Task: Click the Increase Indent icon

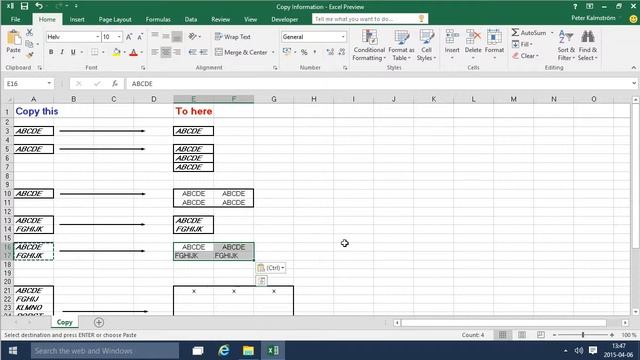Action: pyautogui.click(x=204, y=52)
